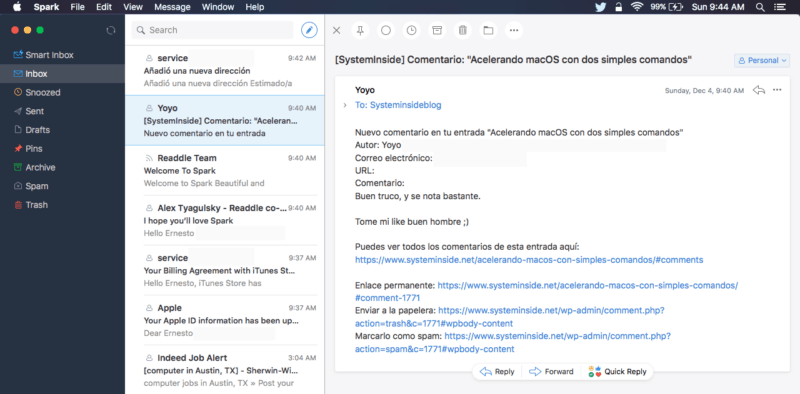Open the Window menu
This screenshot has height=394, width=800.
[x=218, y=7]
